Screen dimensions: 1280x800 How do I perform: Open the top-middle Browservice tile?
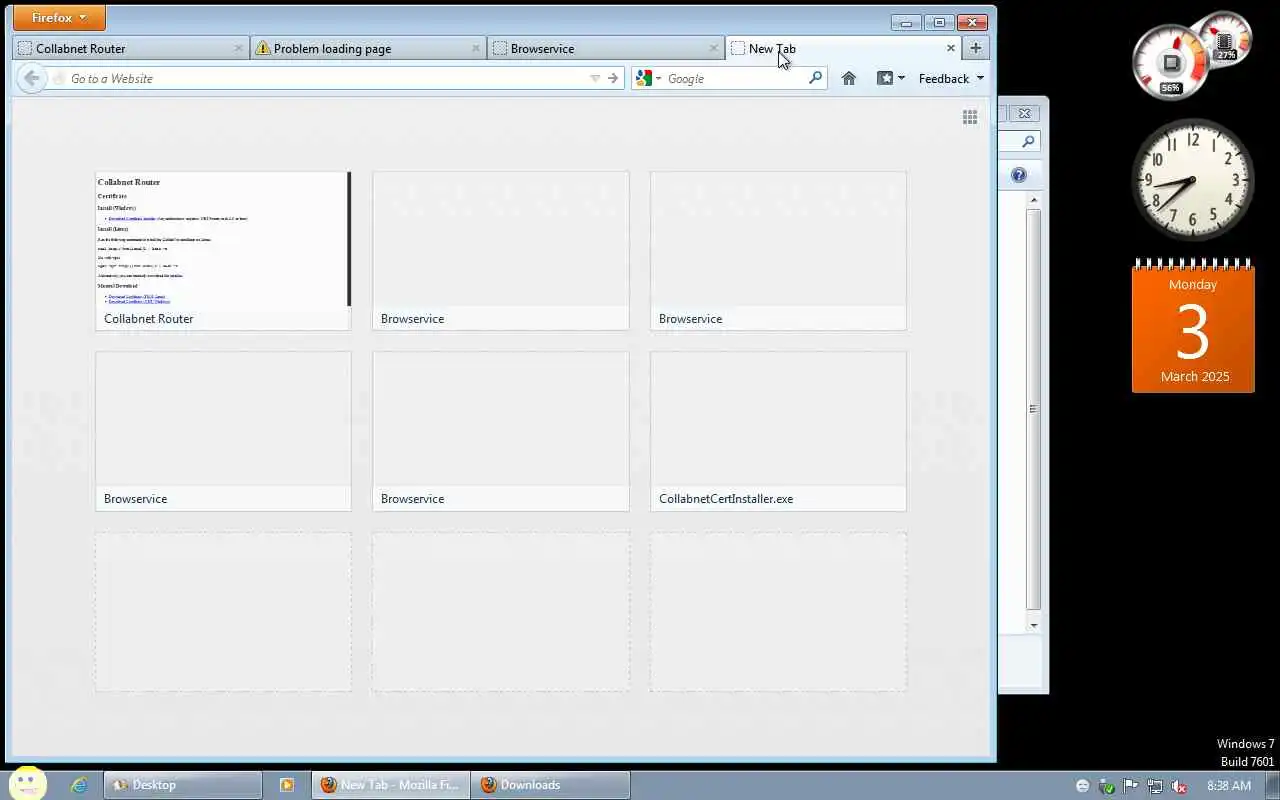(501, 250)
